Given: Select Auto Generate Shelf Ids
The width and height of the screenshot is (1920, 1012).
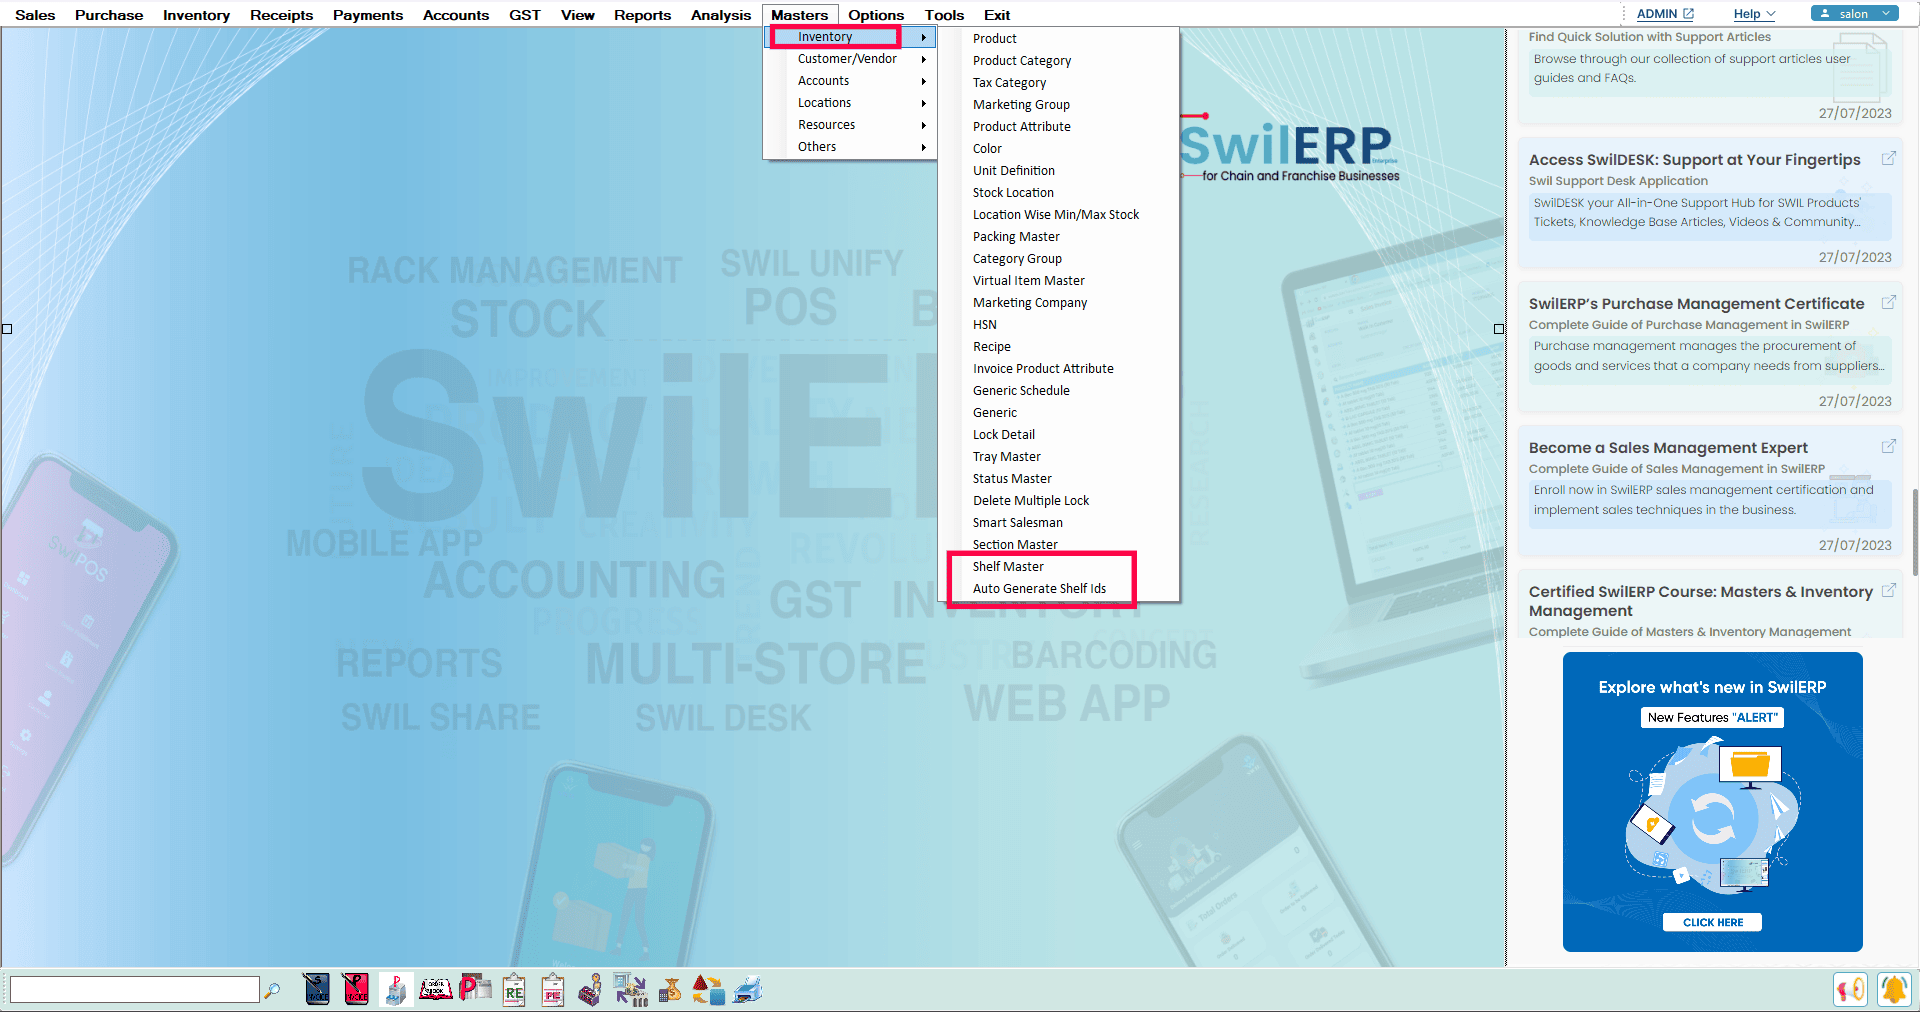Looking at the screenshot, I should (x=1058, y=589).
